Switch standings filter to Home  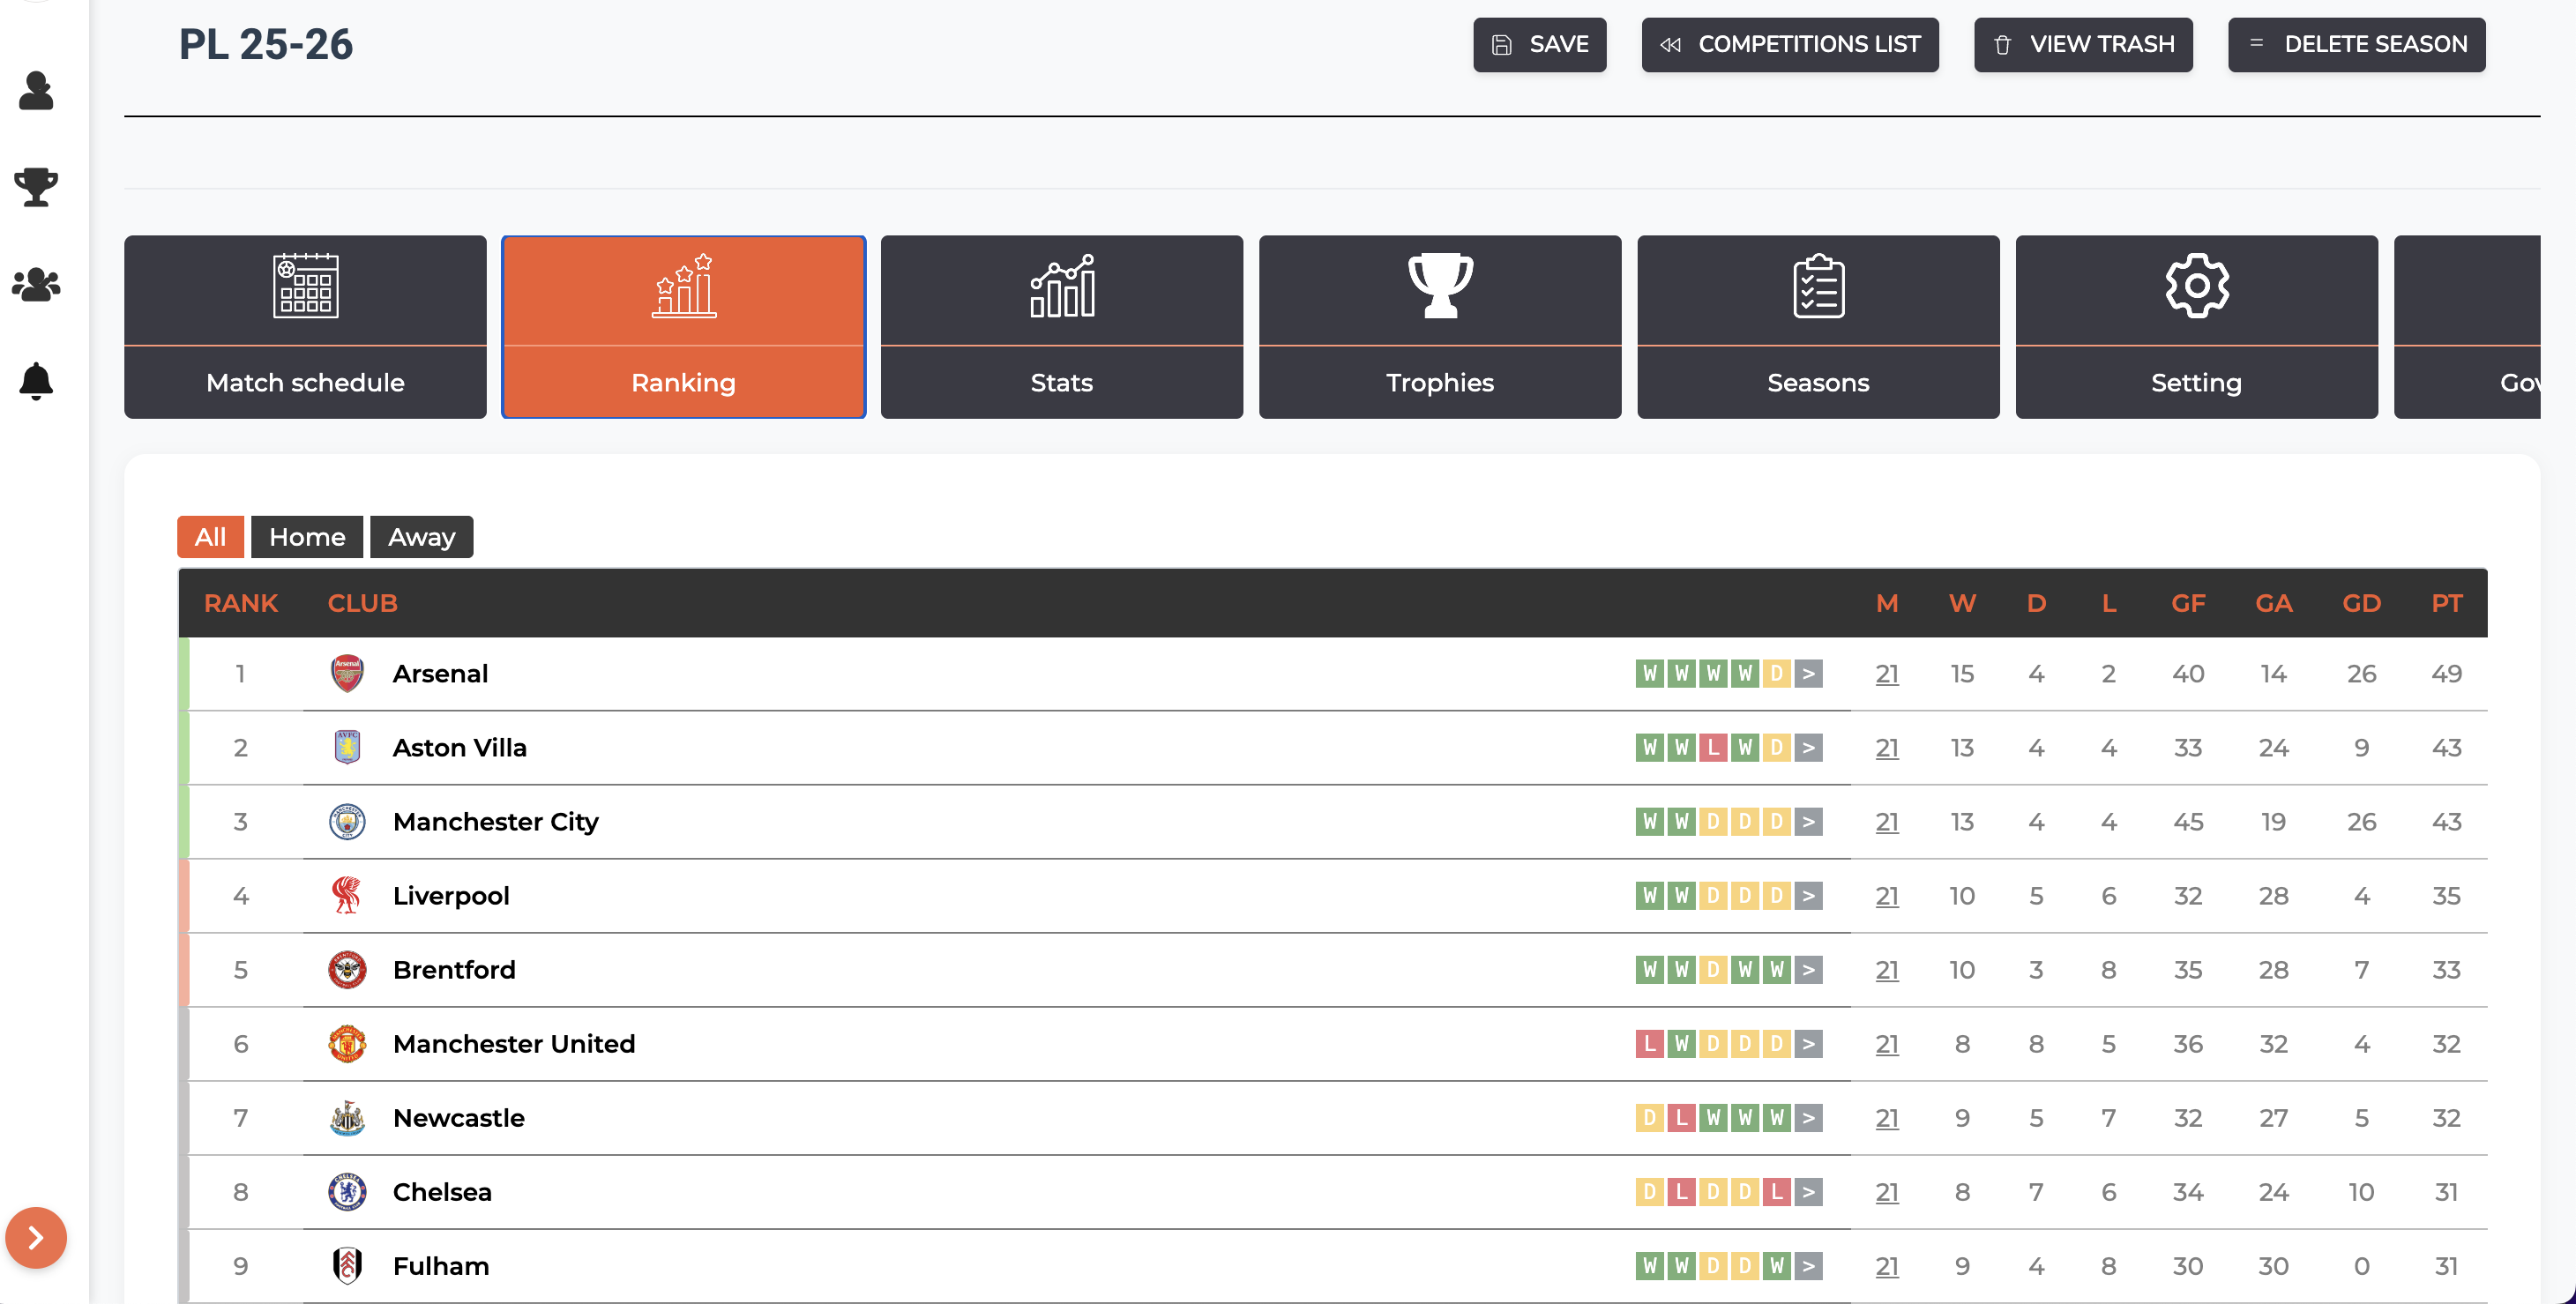(306, 537)
